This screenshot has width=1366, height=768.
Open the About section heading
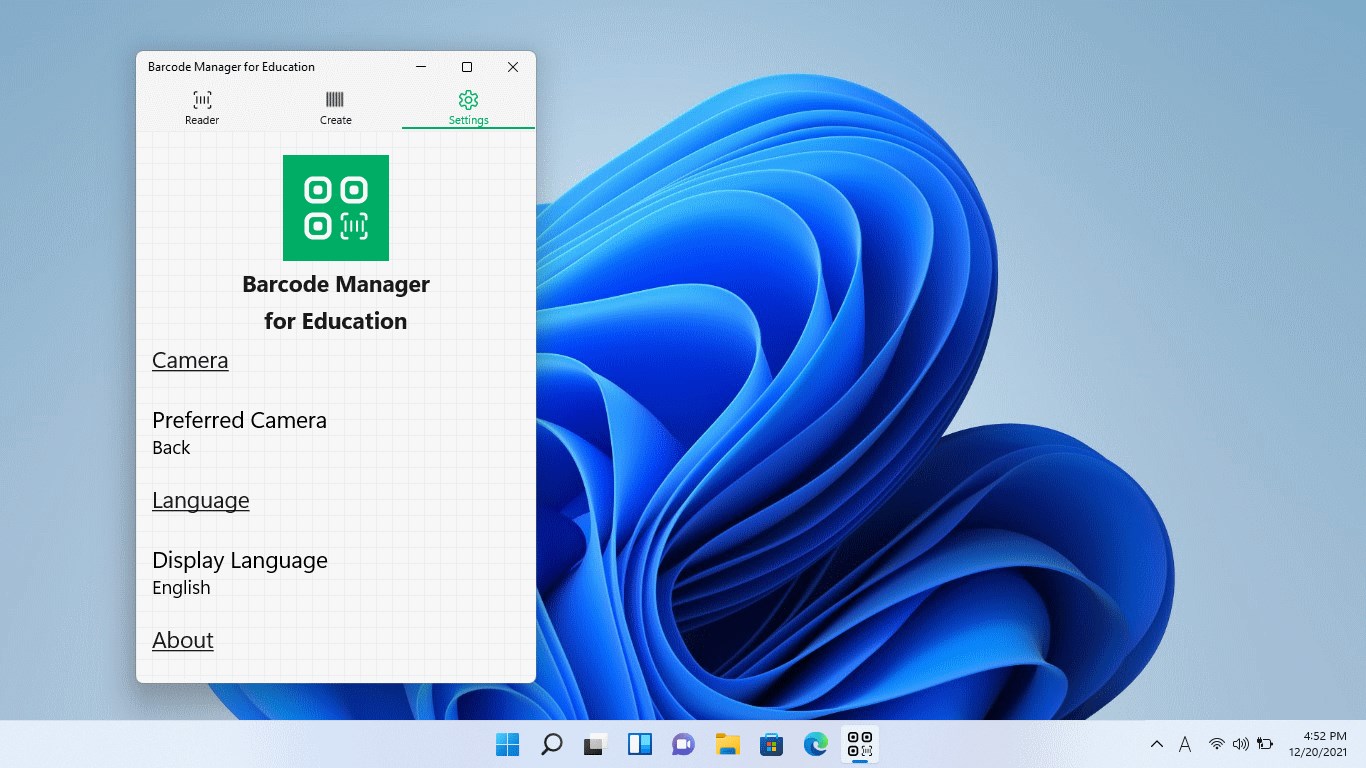pos(183,640)
